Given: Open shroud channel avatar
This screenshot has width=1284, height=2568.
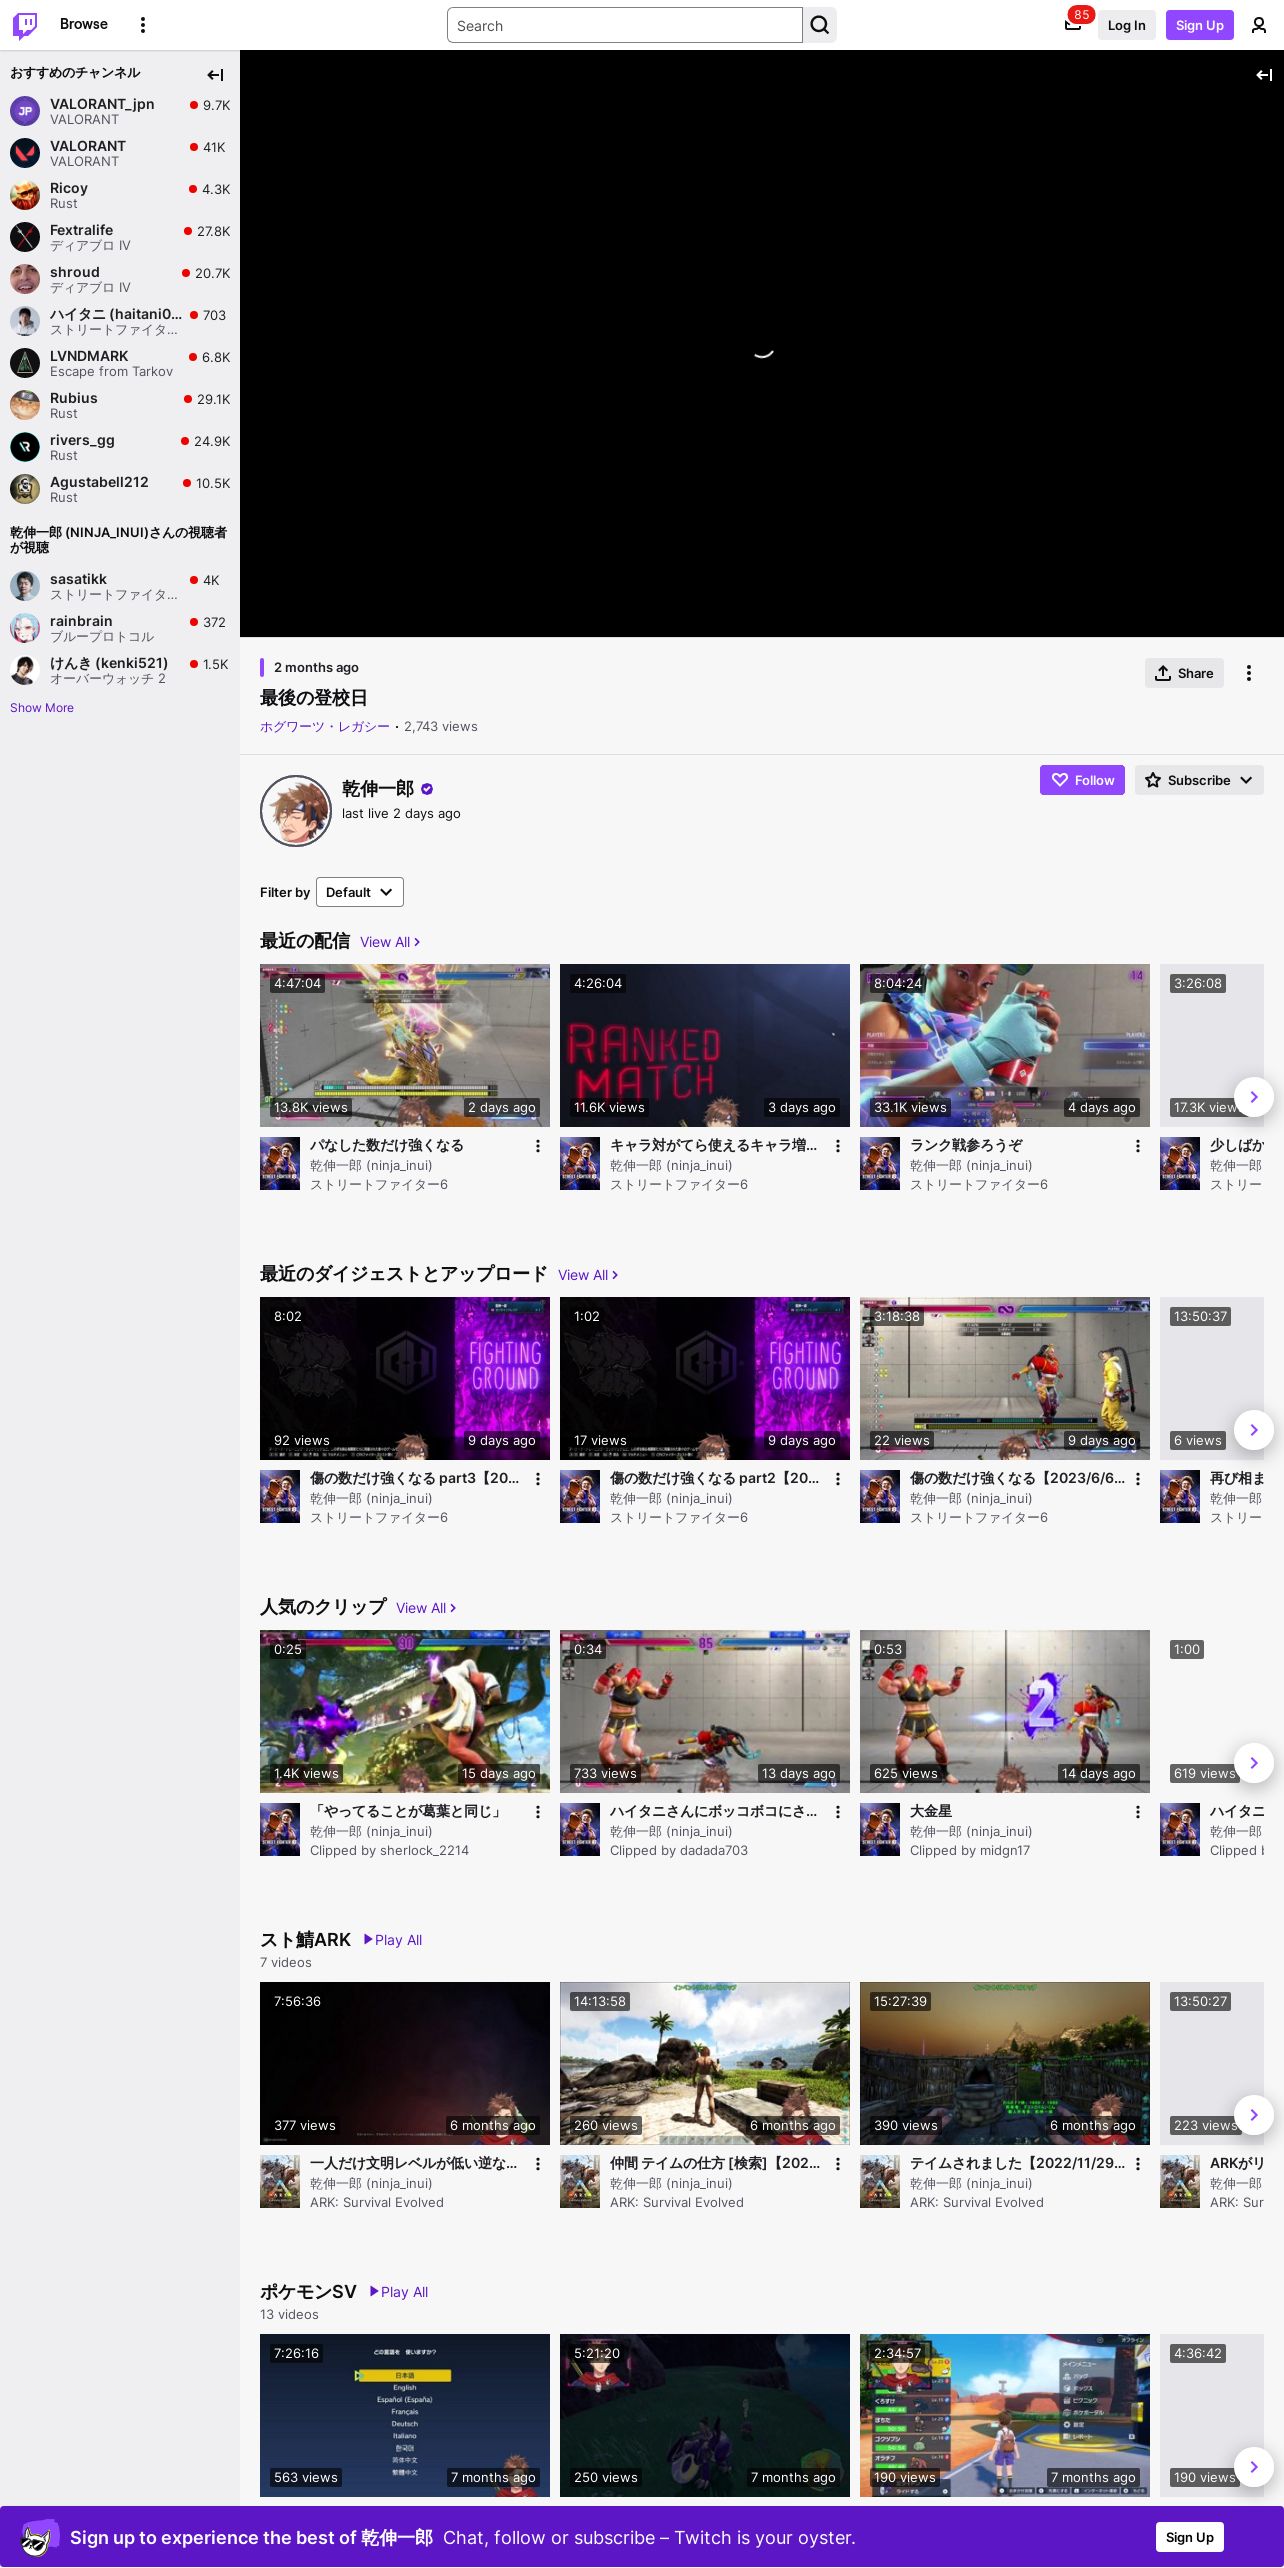Looking at the screenshot, I should coord(25,279).
